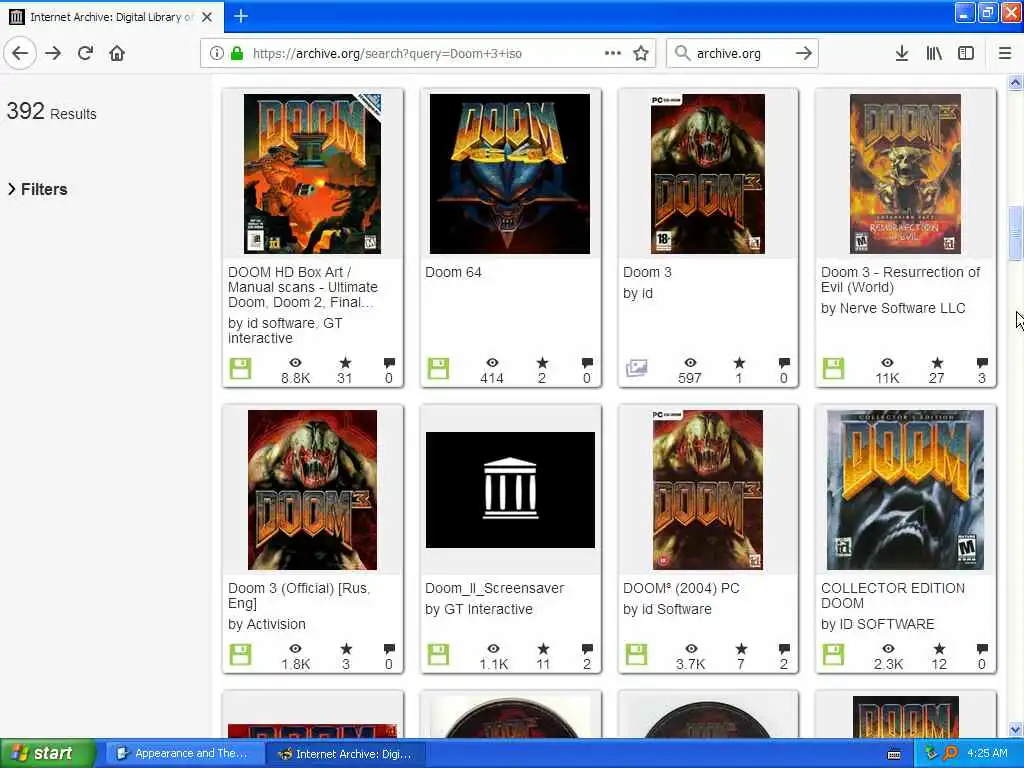Expand the Filters section
Image resolution: width=1024 pixels, height=768 pixels.
pyautogui.click(x=38, y=189)
